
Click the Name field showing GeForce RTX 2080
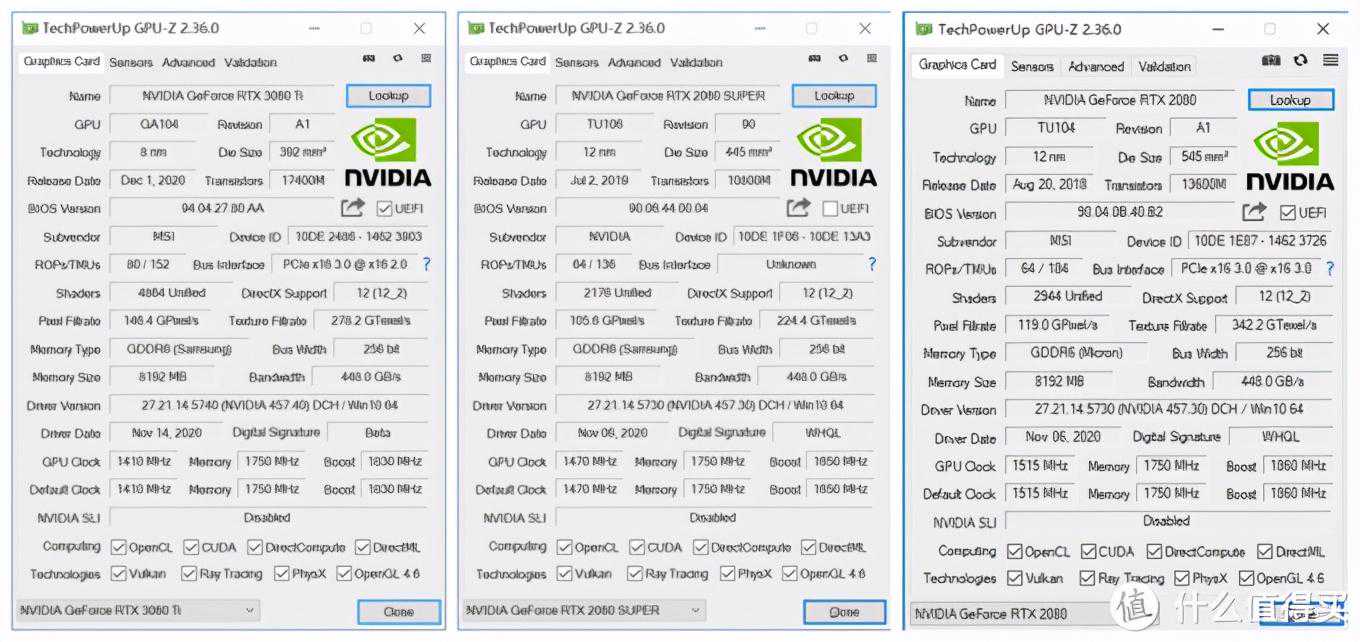(1119, 100)
